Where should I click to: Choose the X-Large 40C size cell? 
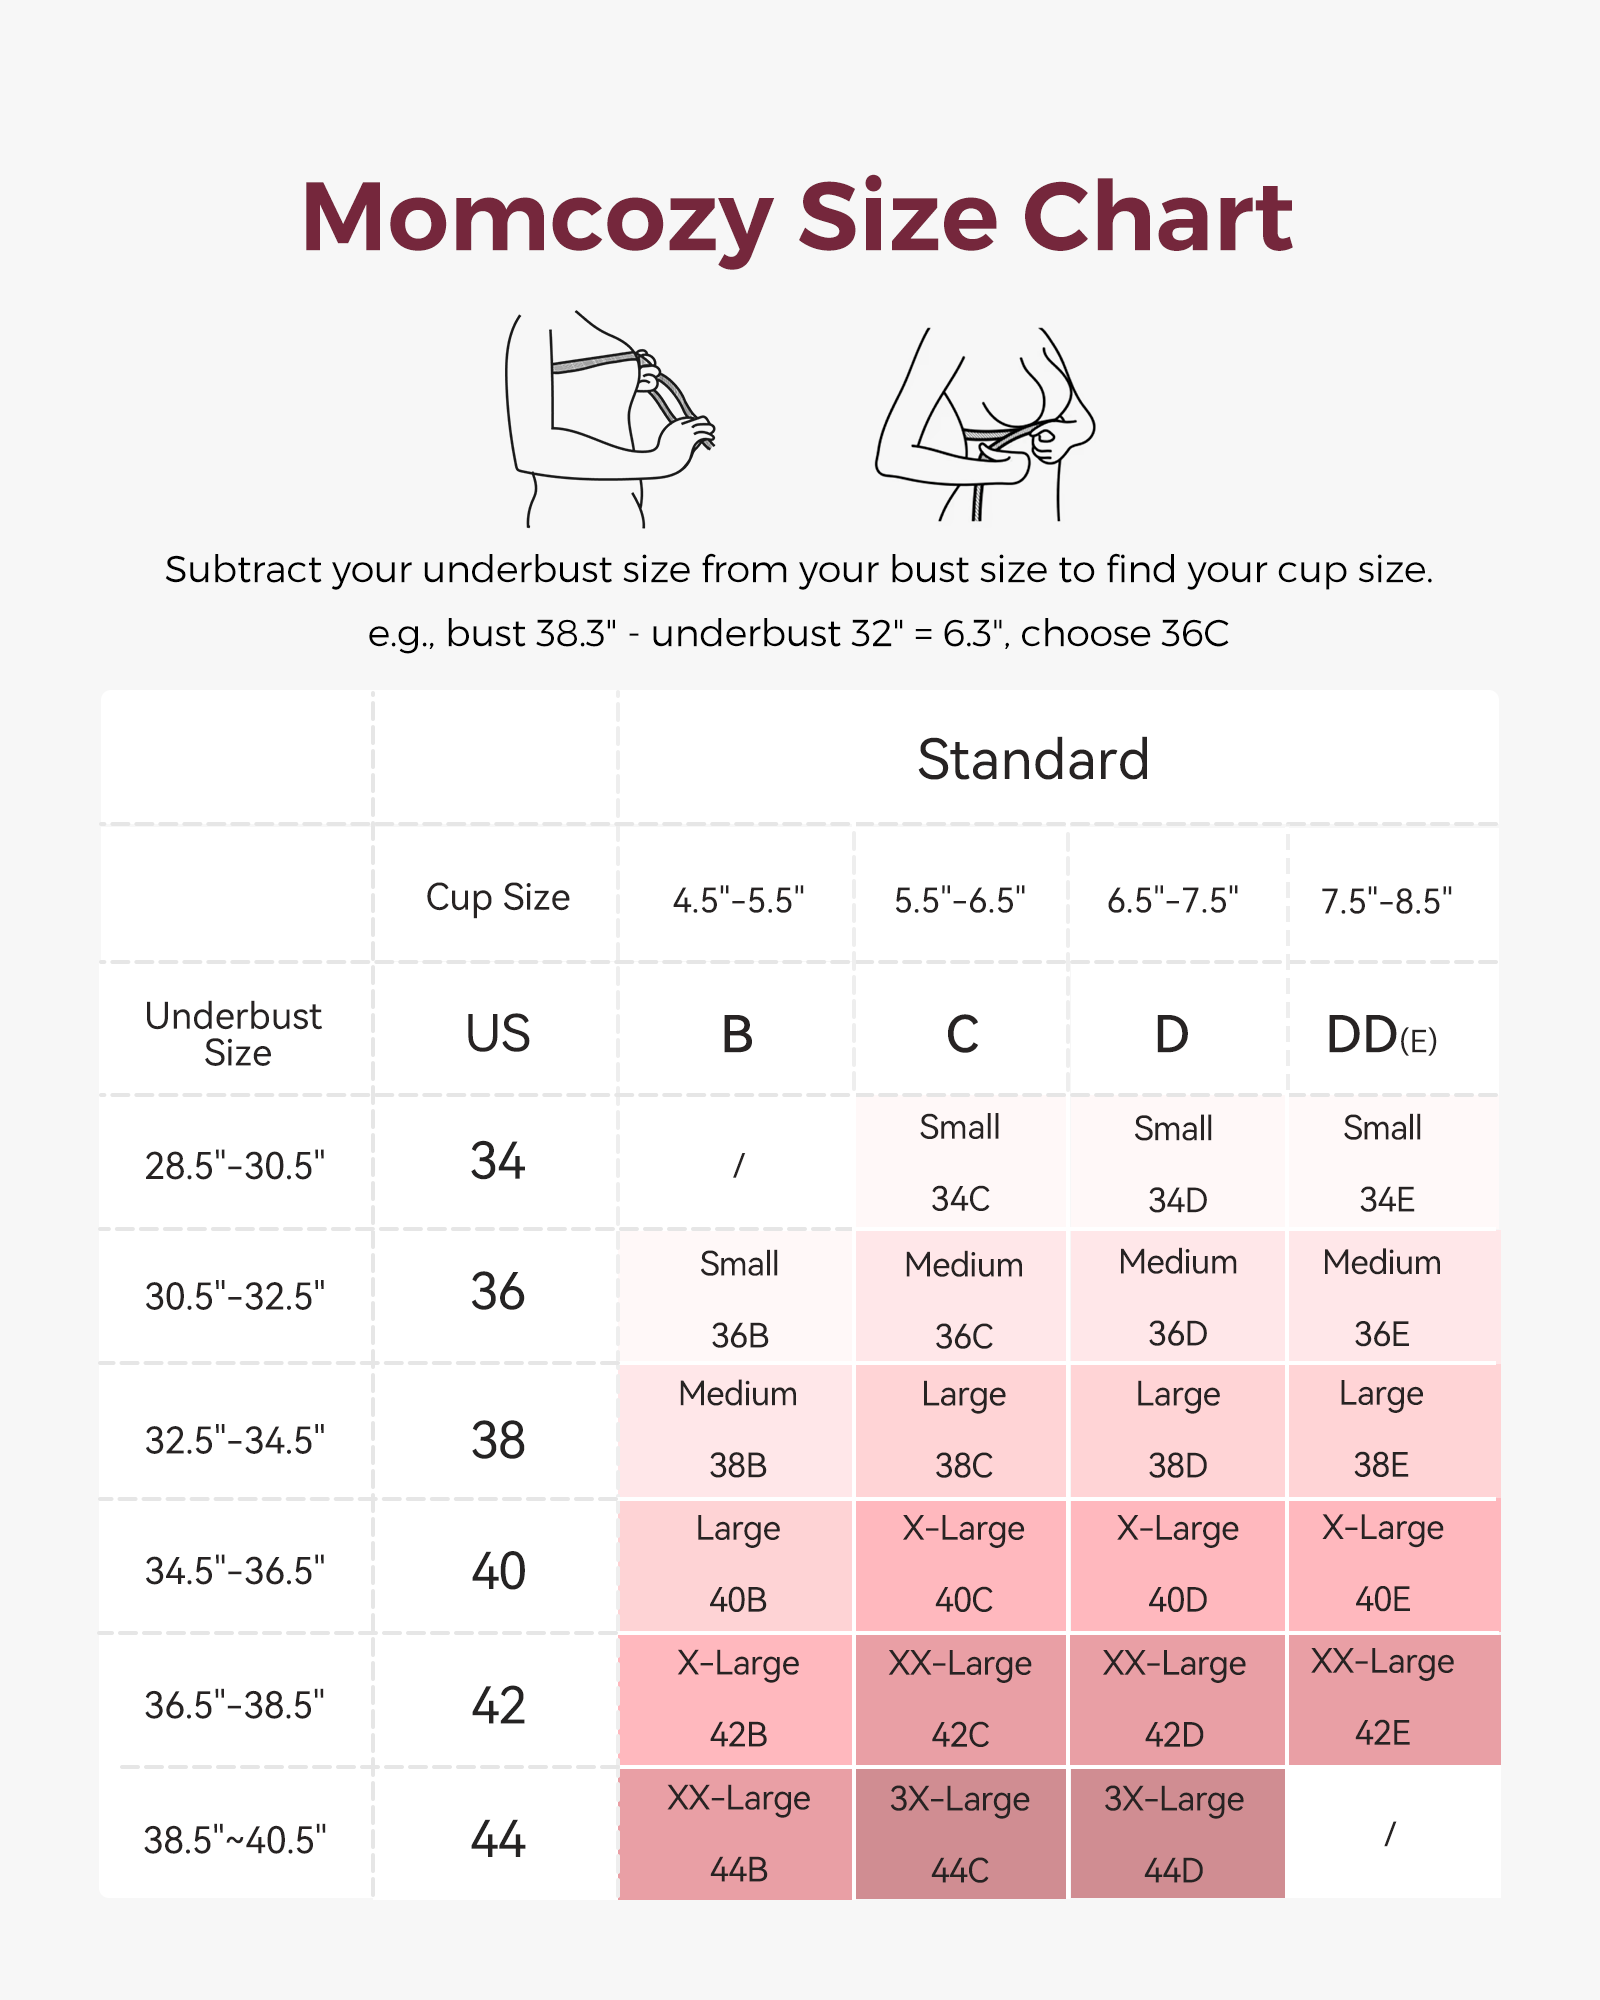(962, 1565)
